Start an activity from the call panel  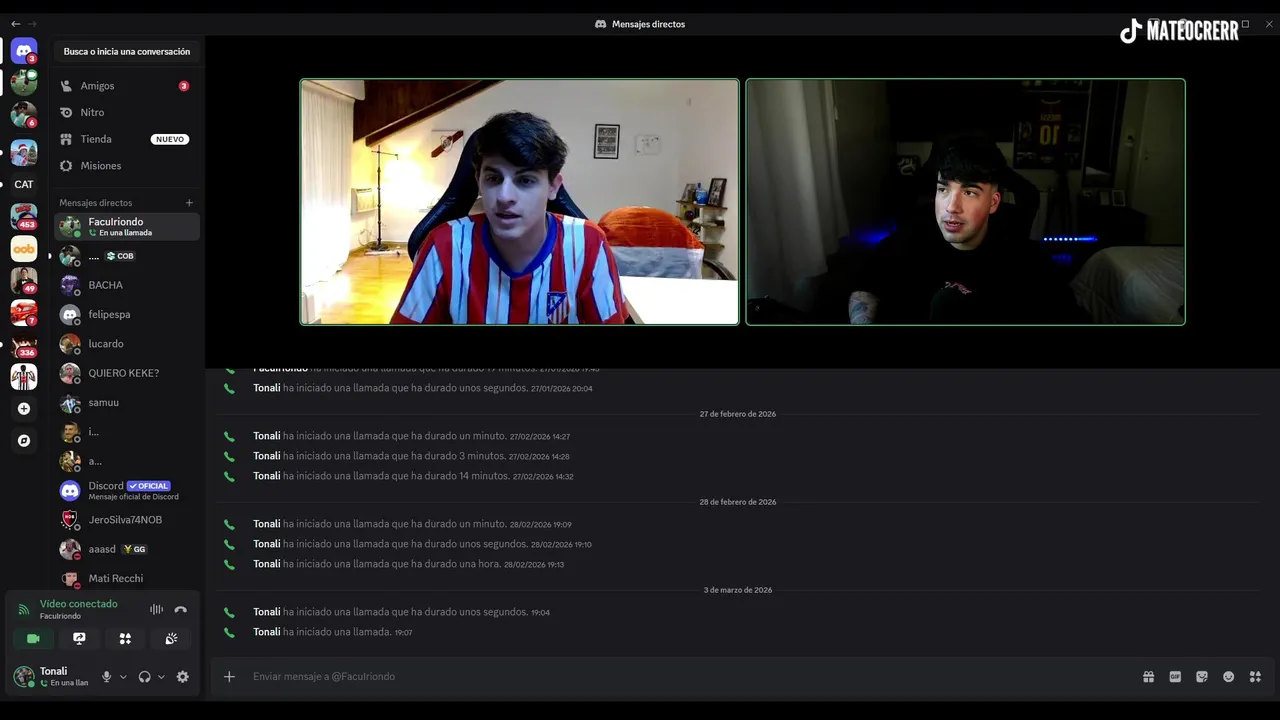pyautogui.click(x=125, y=638)
